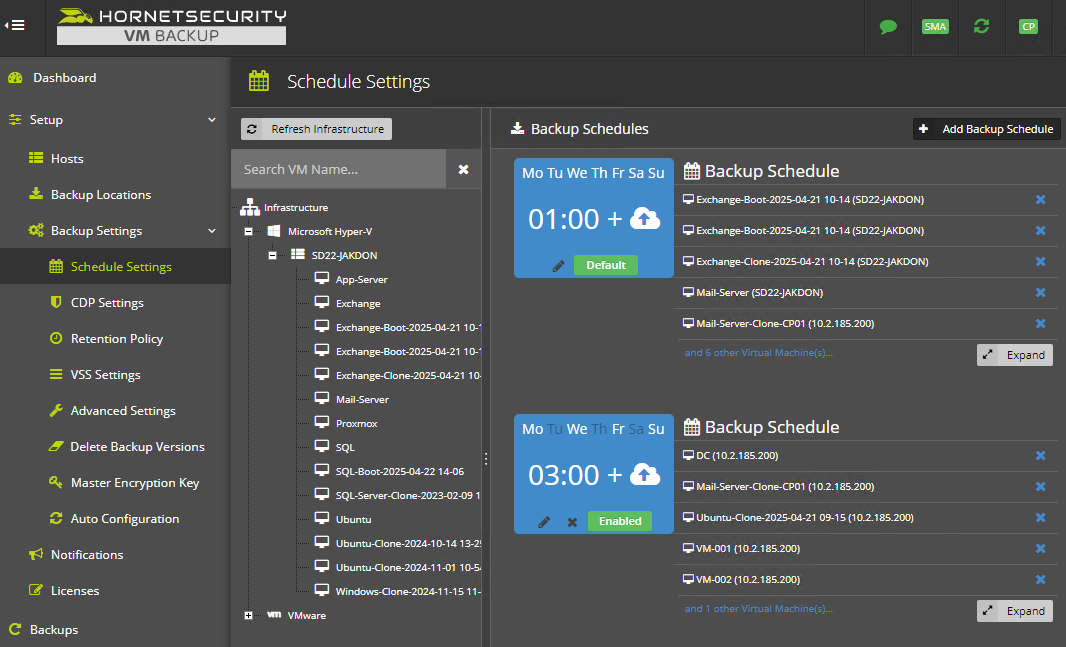Click the green sync icon near top right

(x=981, y=26)
